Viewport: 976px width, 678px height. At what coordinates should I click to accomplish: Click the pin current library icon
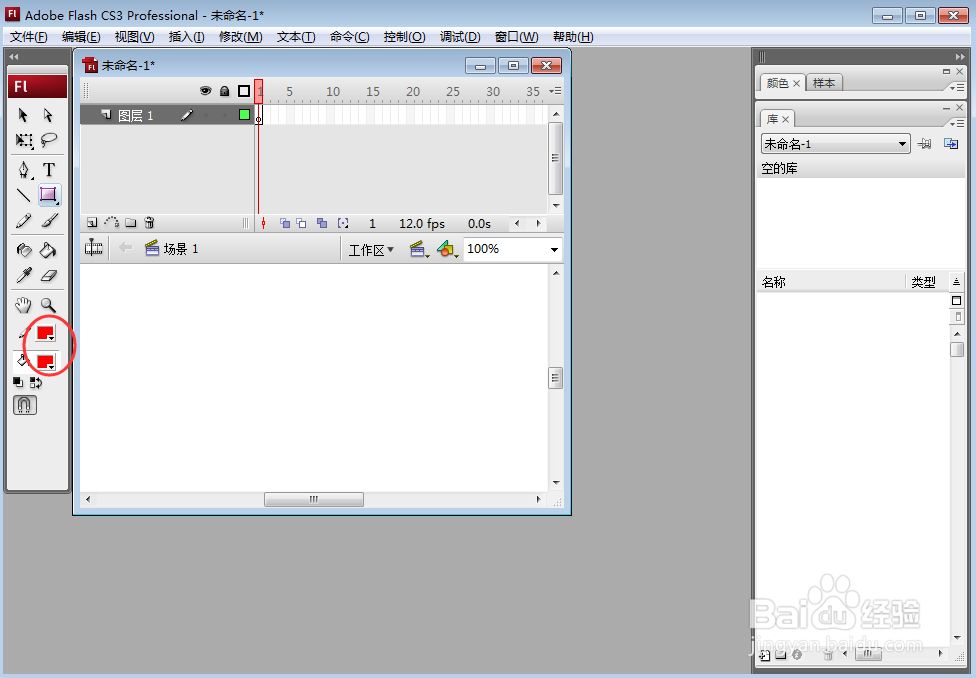click(924, 144)
